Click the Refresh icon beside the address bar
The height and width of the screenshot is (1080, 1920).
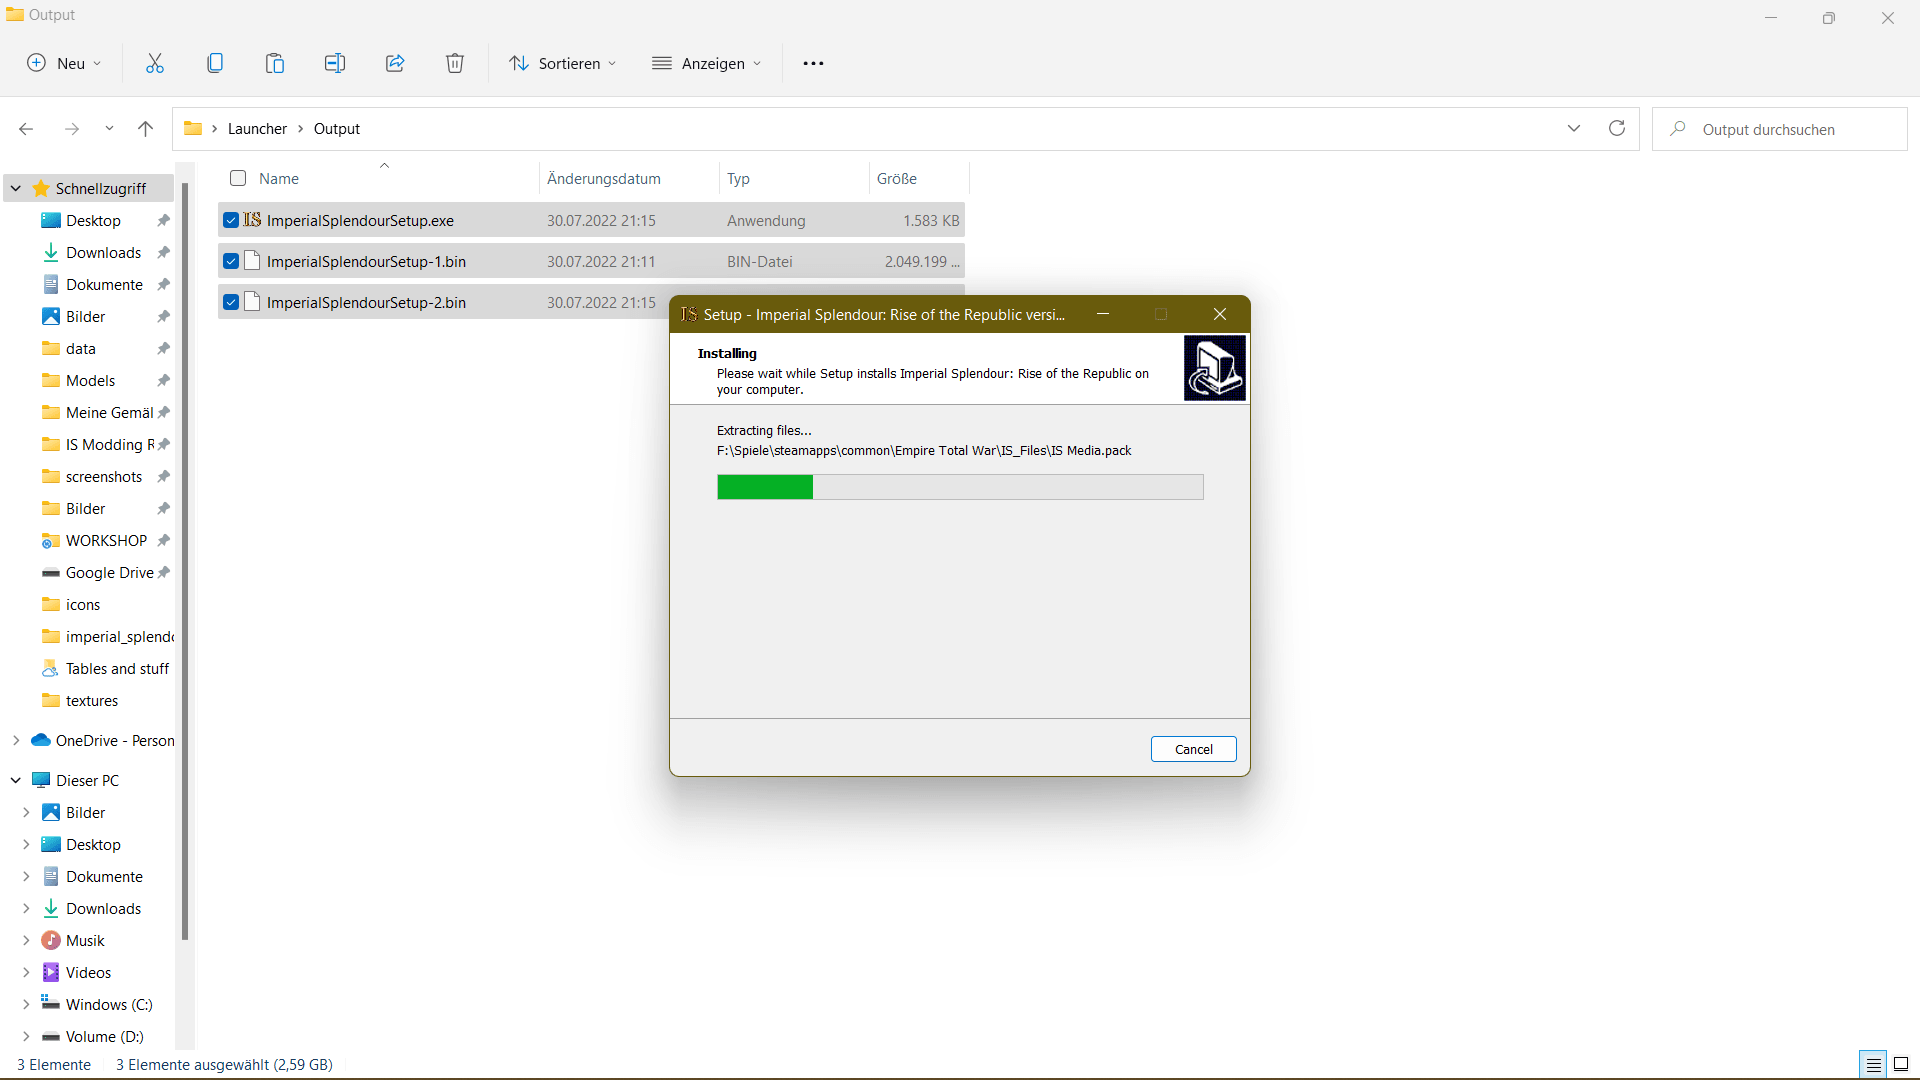[1617, 128]
